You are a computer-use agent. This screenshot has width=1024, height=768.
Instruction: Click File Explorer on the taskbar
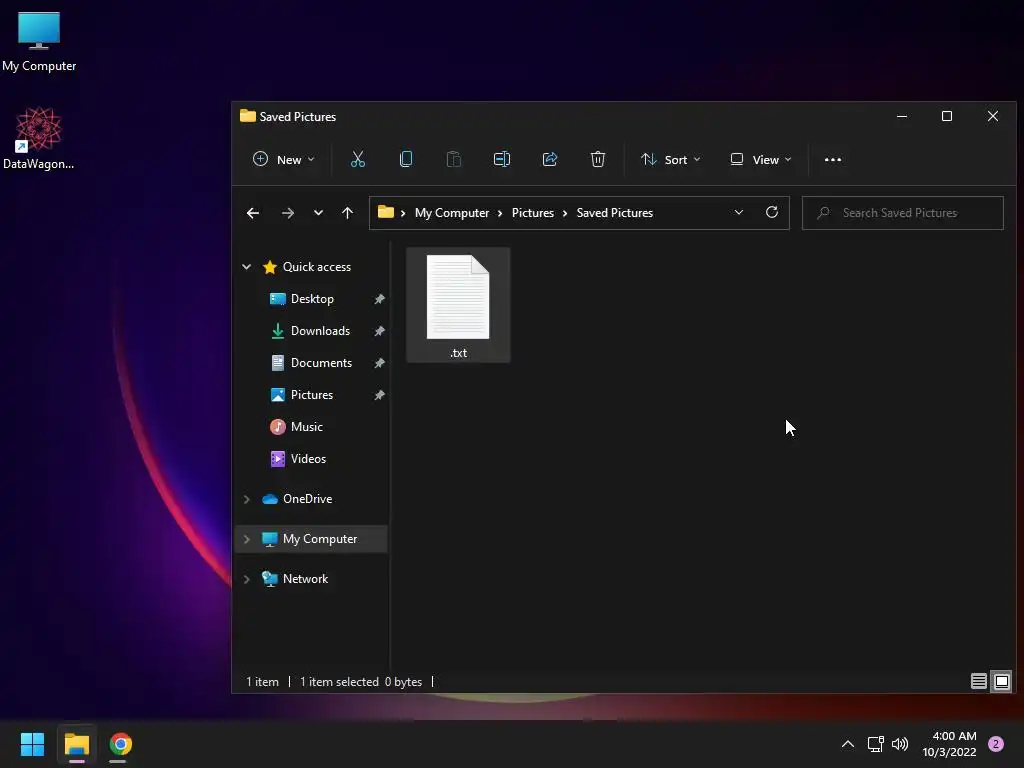pos(76,744)
